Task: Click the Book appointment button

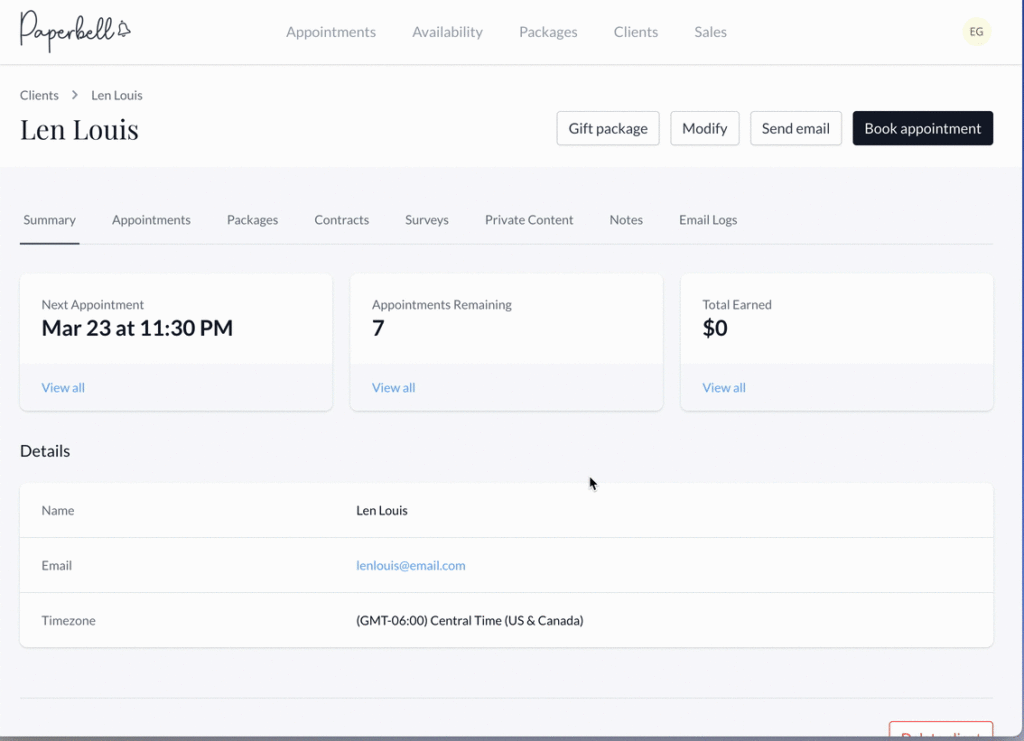Action: pyautogui.click(x=922, y=128)
